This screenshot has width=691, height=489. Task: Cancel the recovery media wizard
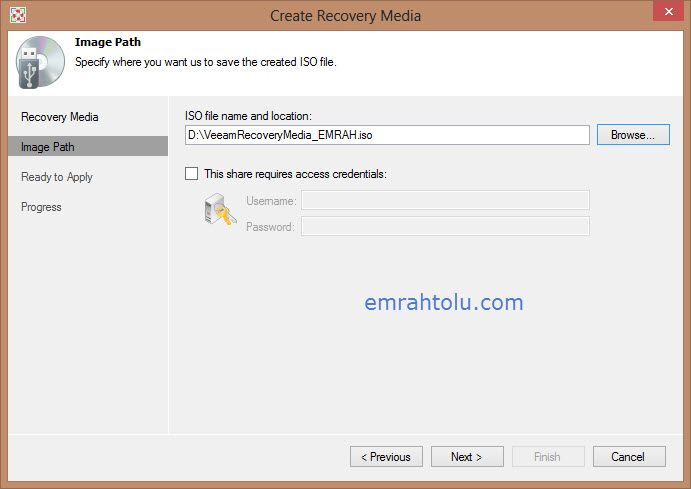tap(629, 457)
